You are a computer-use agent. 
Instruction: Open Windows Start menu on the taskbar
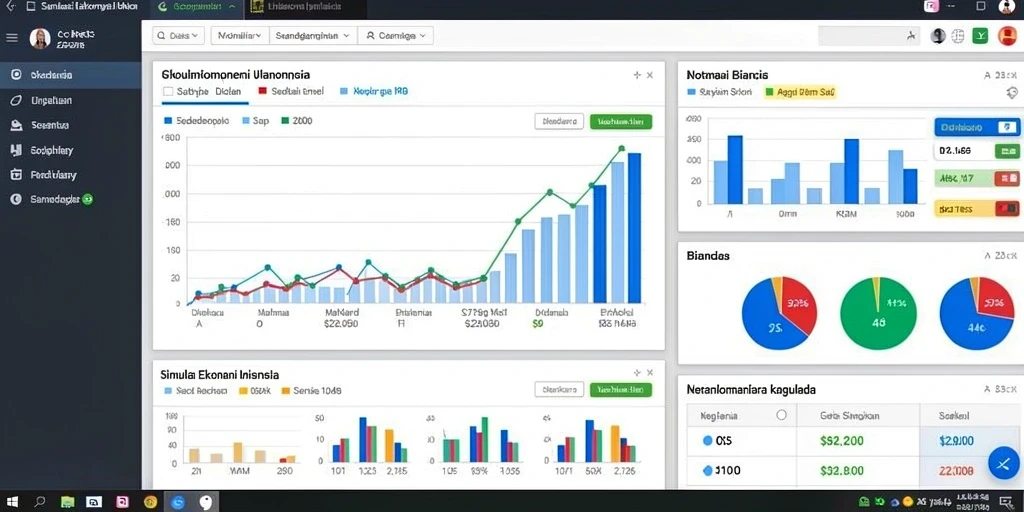pos(12,502)
